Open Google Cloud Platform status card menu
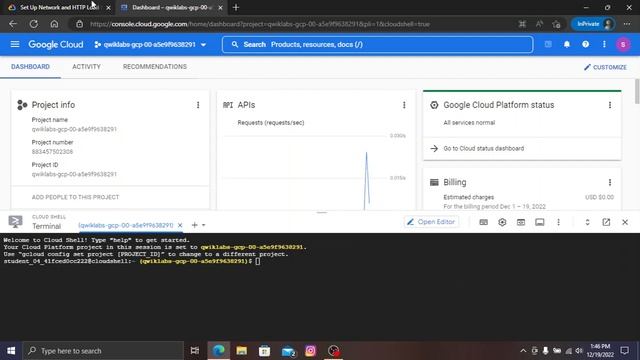This screenshot has height=360, width=640. (610, 105)
